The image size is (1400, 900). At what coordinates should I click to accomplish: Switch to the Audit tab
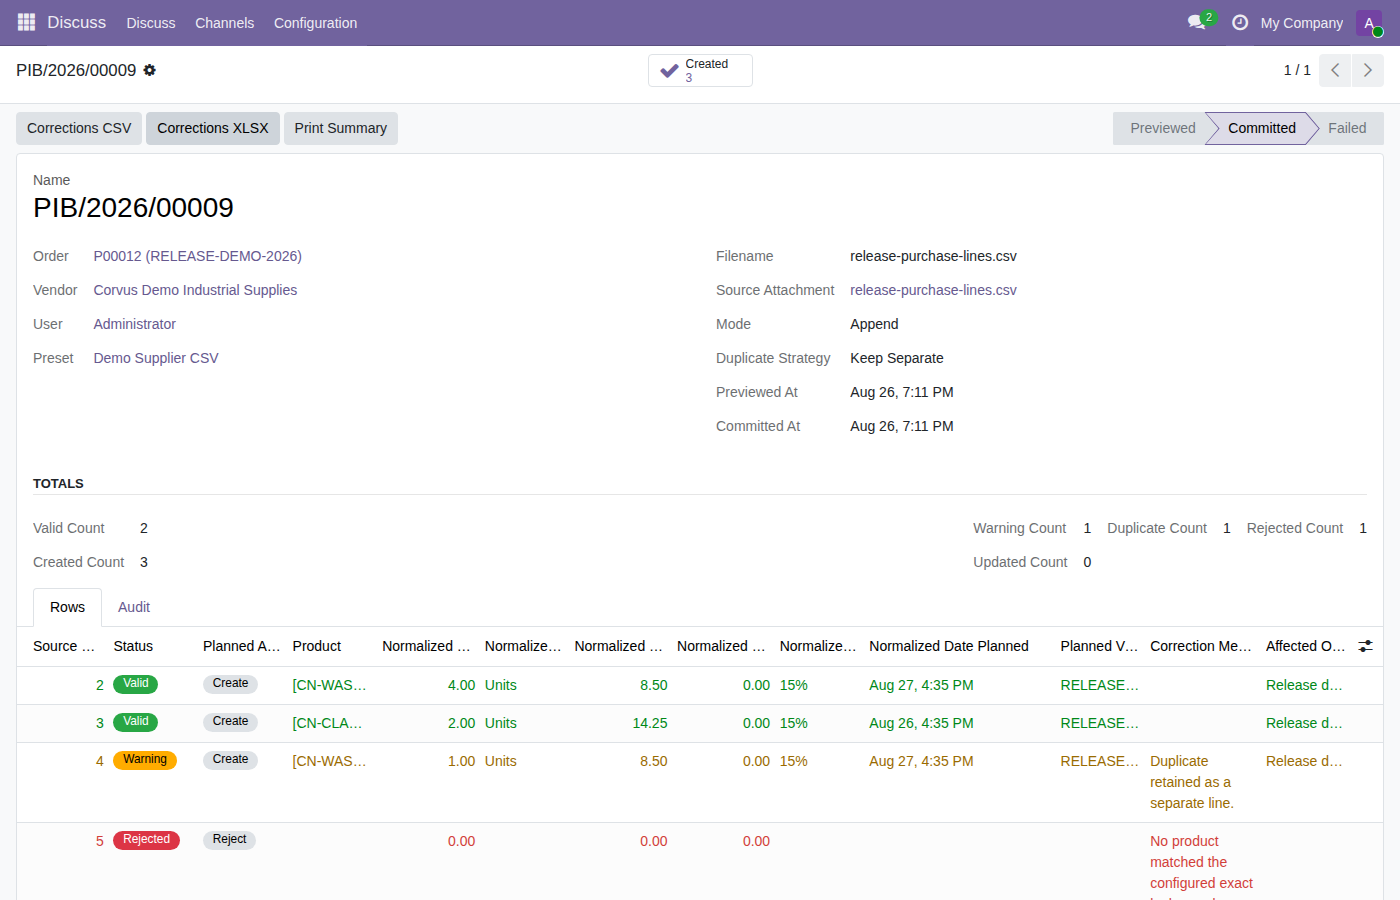(x=134, y=607)
